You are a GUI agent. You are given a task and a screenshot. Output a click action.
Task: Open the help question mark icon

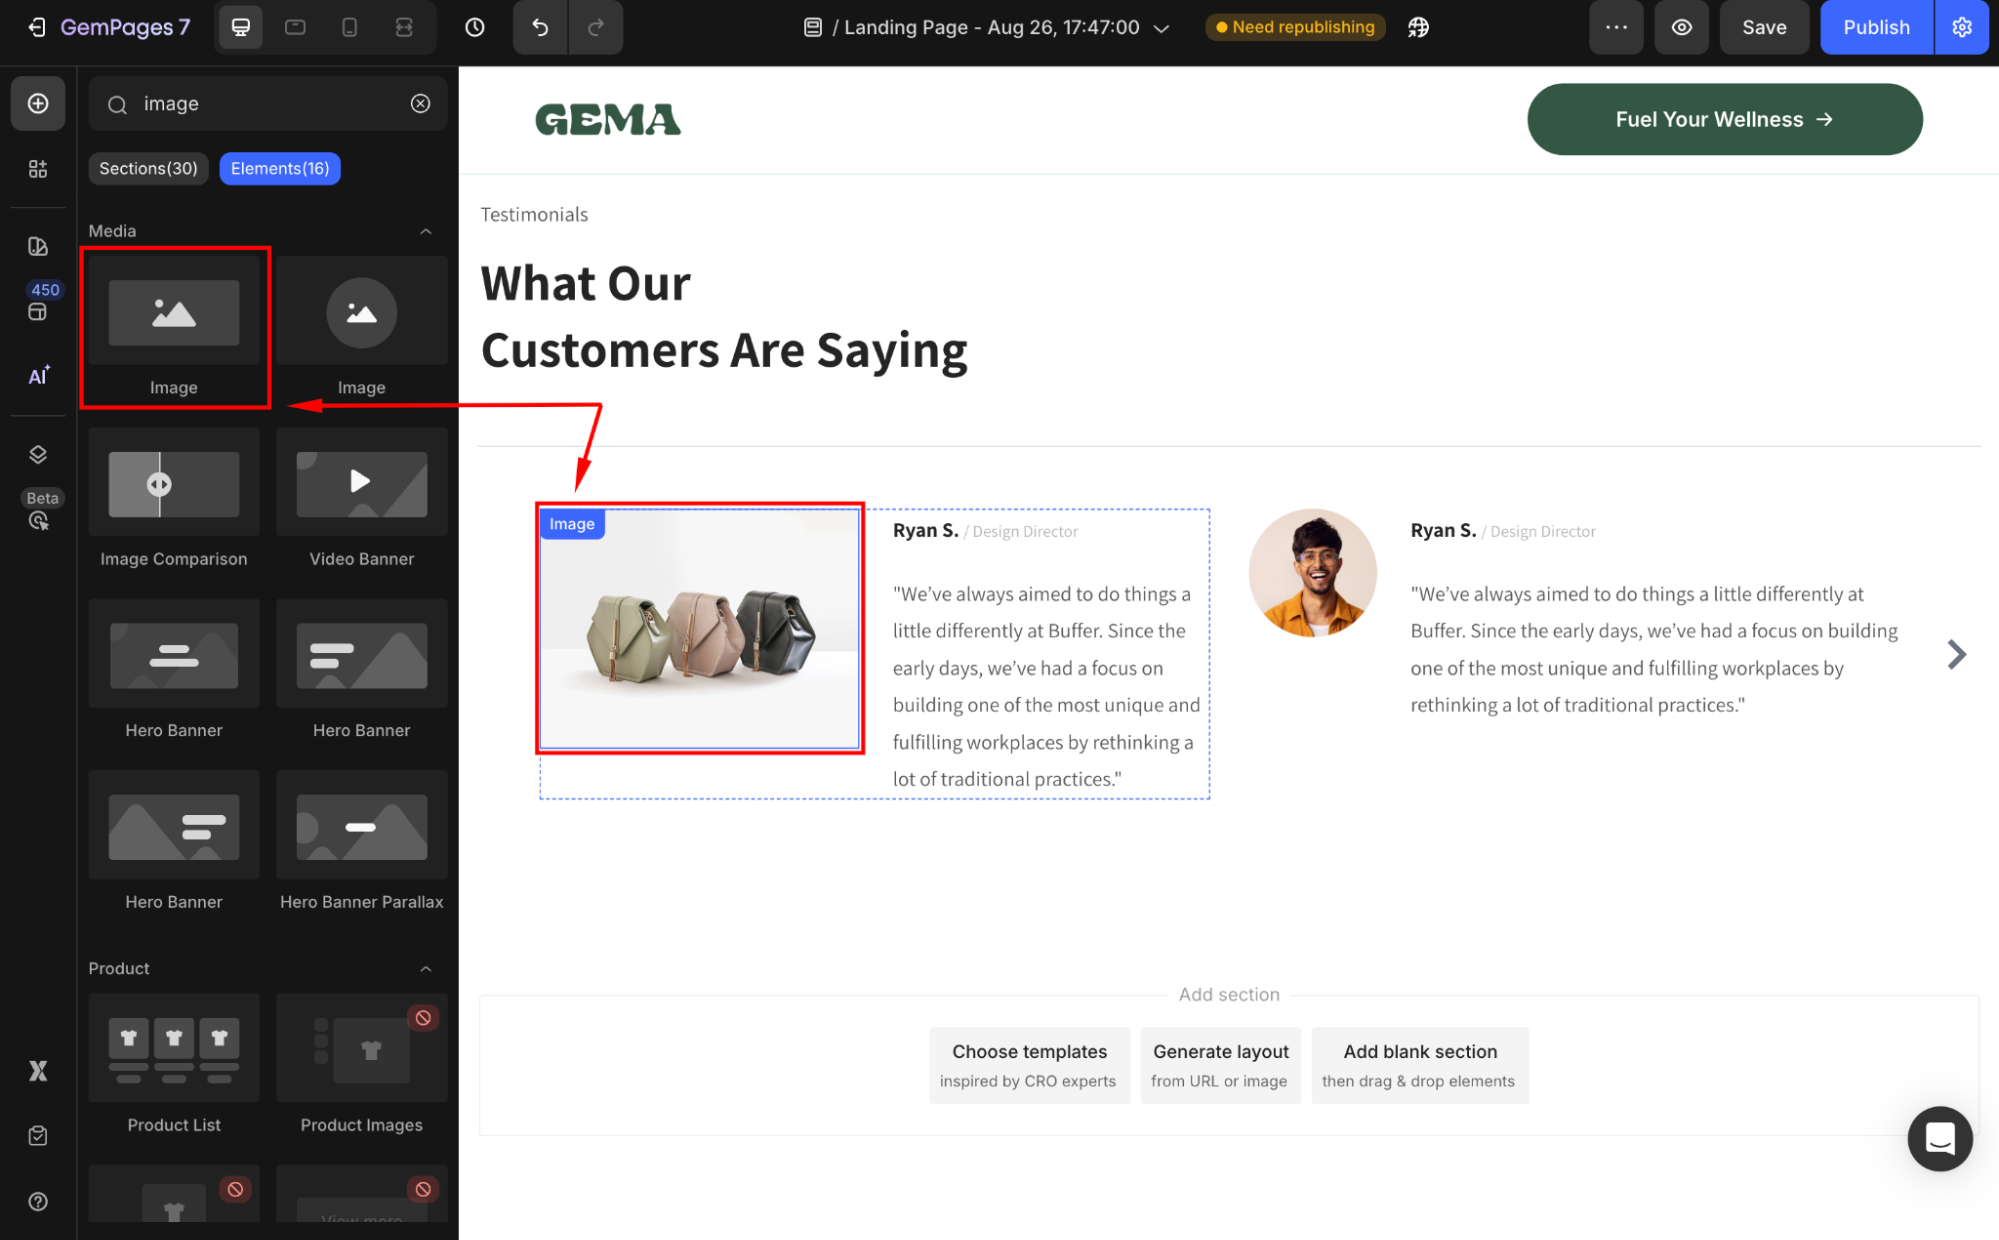click(38, 1201)
